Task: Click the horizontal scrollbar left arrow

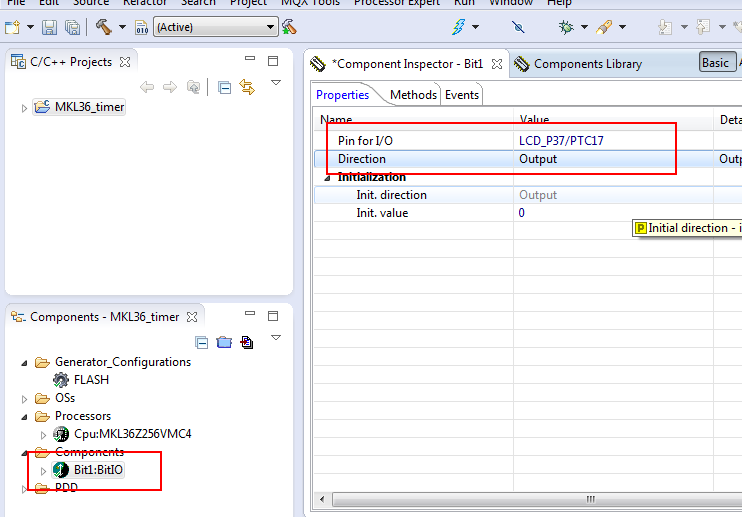Action: pos(322,499)
